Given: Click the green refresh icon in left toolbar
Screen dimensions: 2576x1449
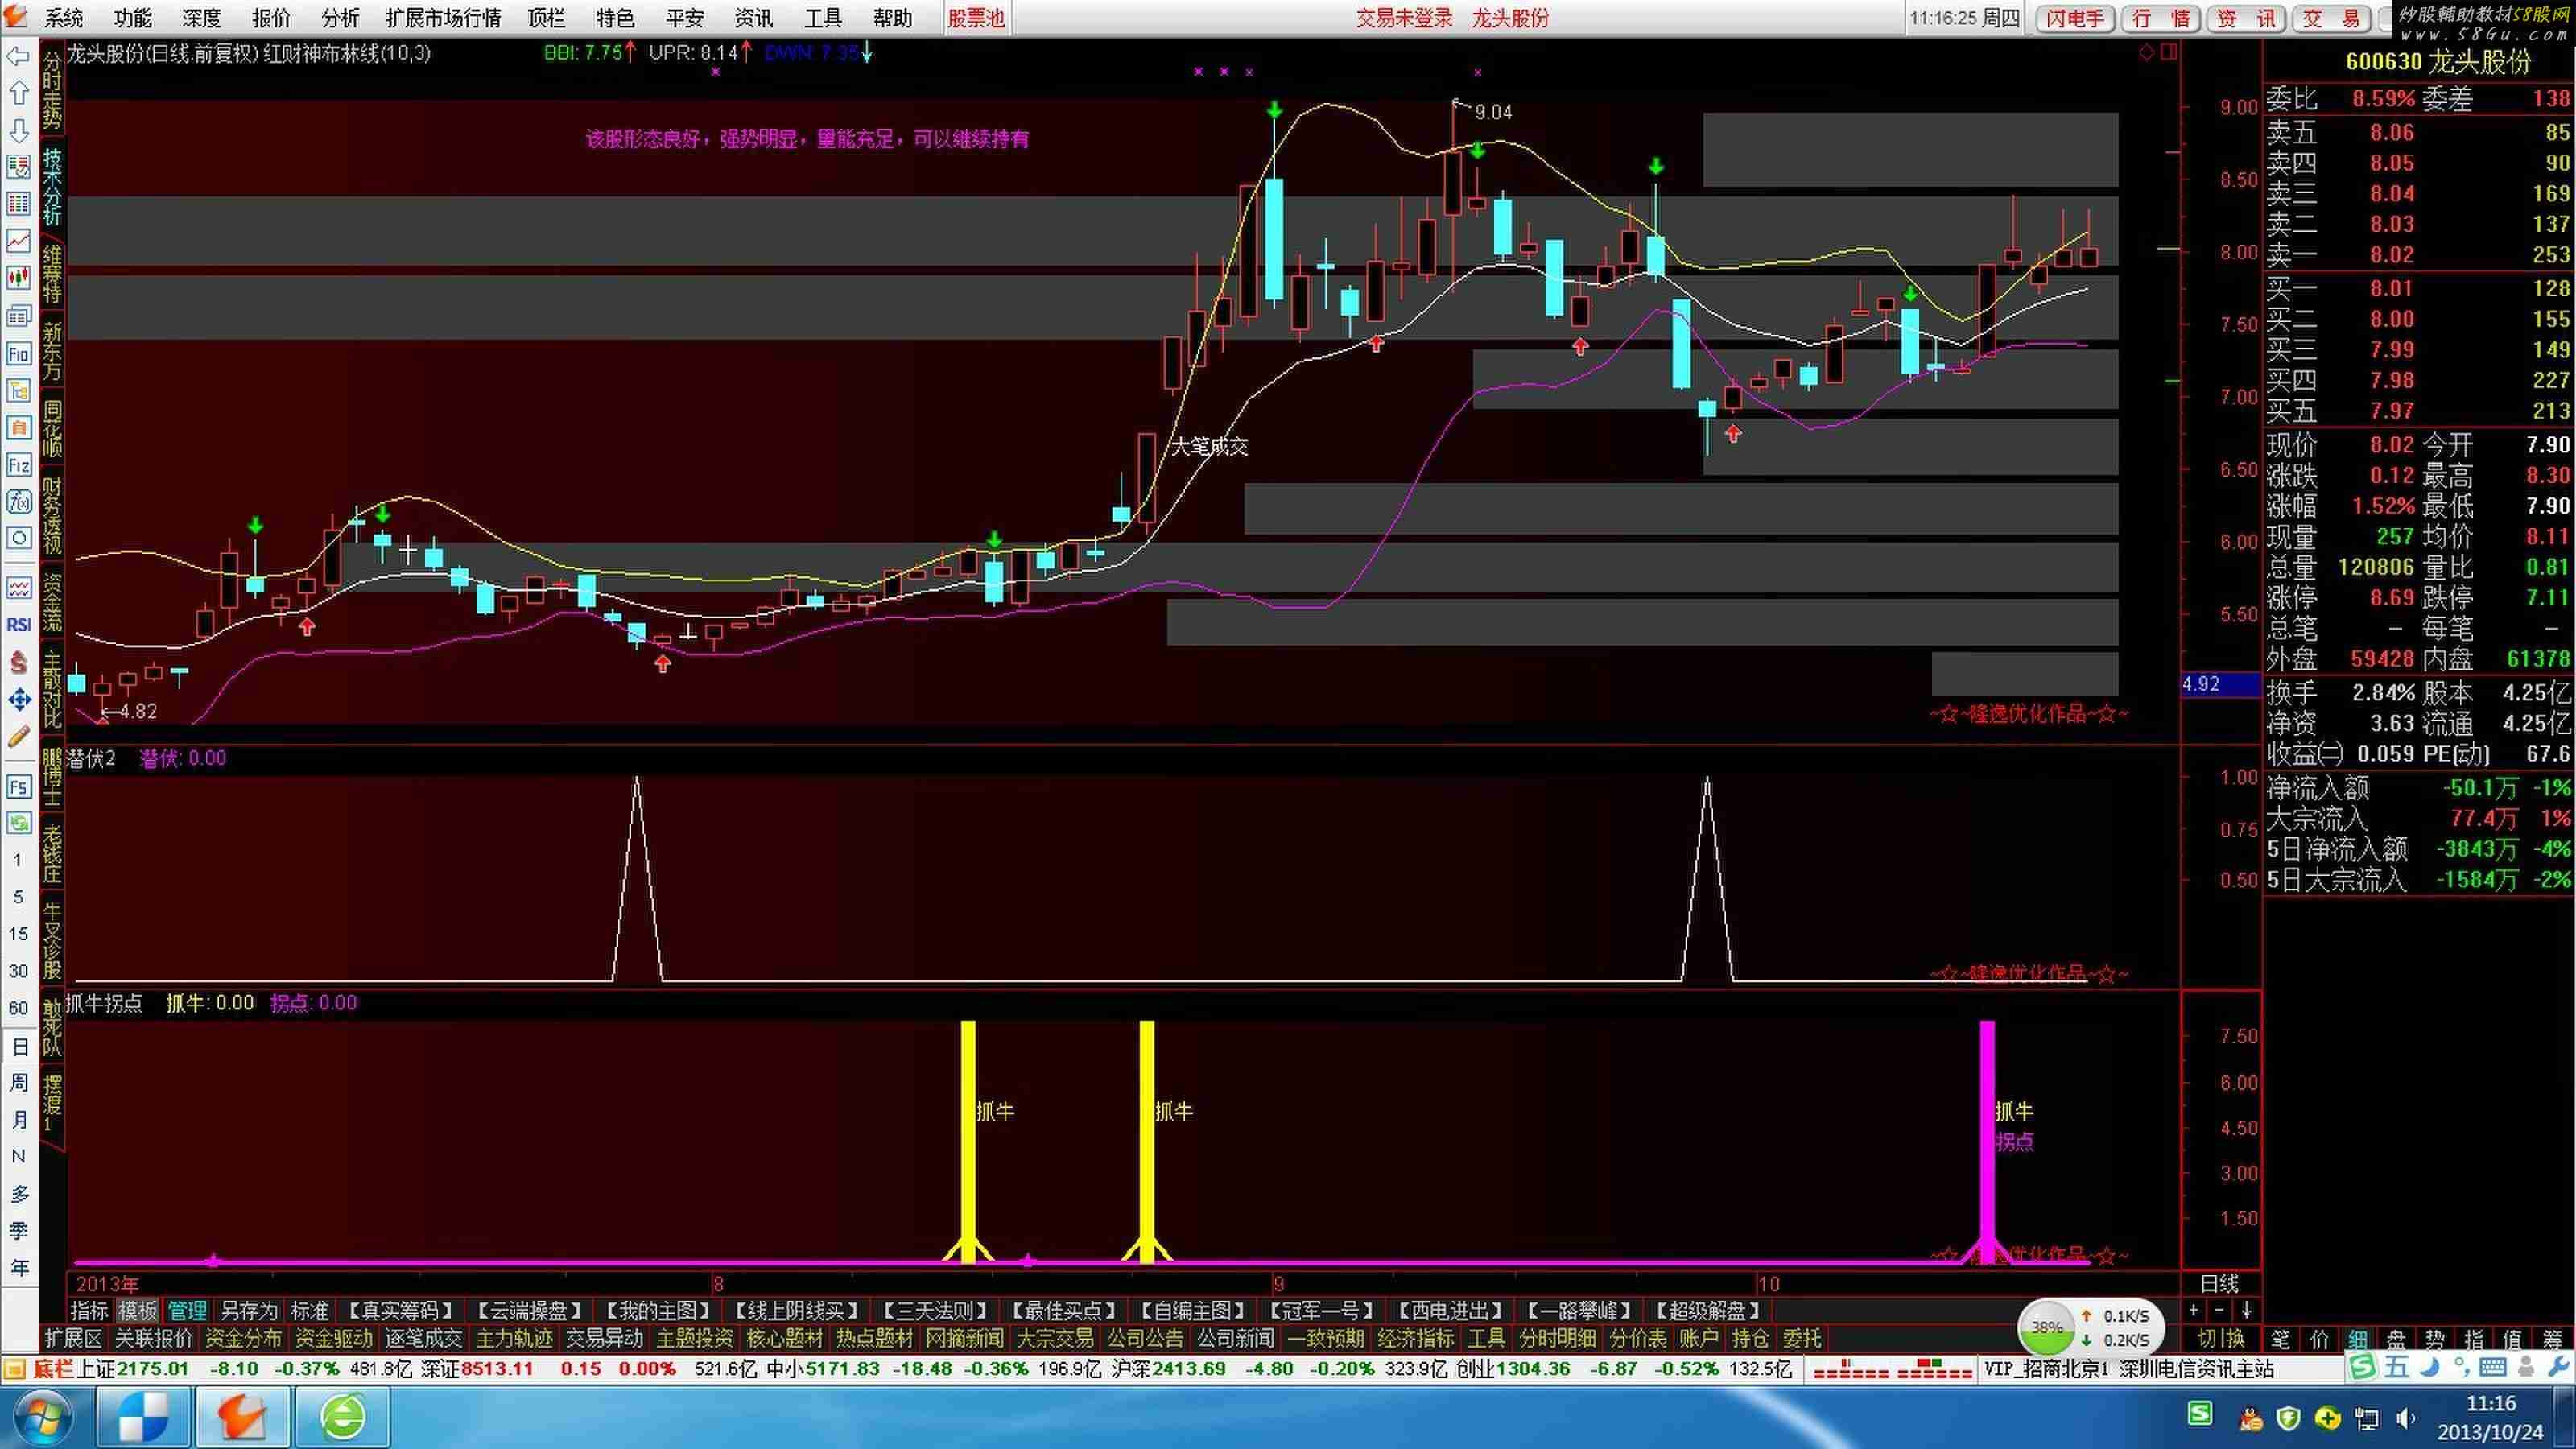Looking at the screenshot, I should click(18, 823).
